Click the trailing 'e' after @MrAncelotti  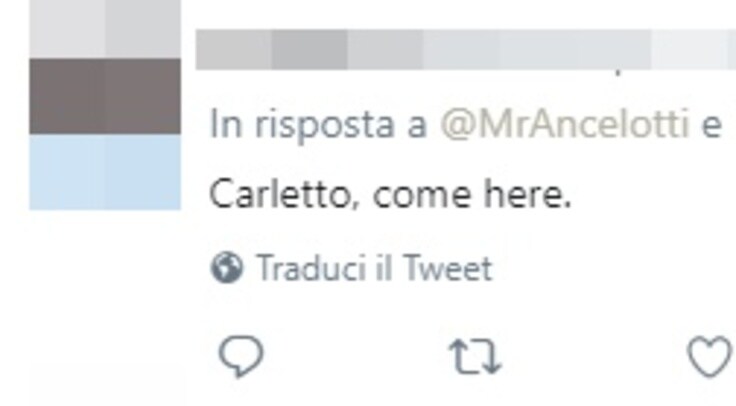(712, 126)
